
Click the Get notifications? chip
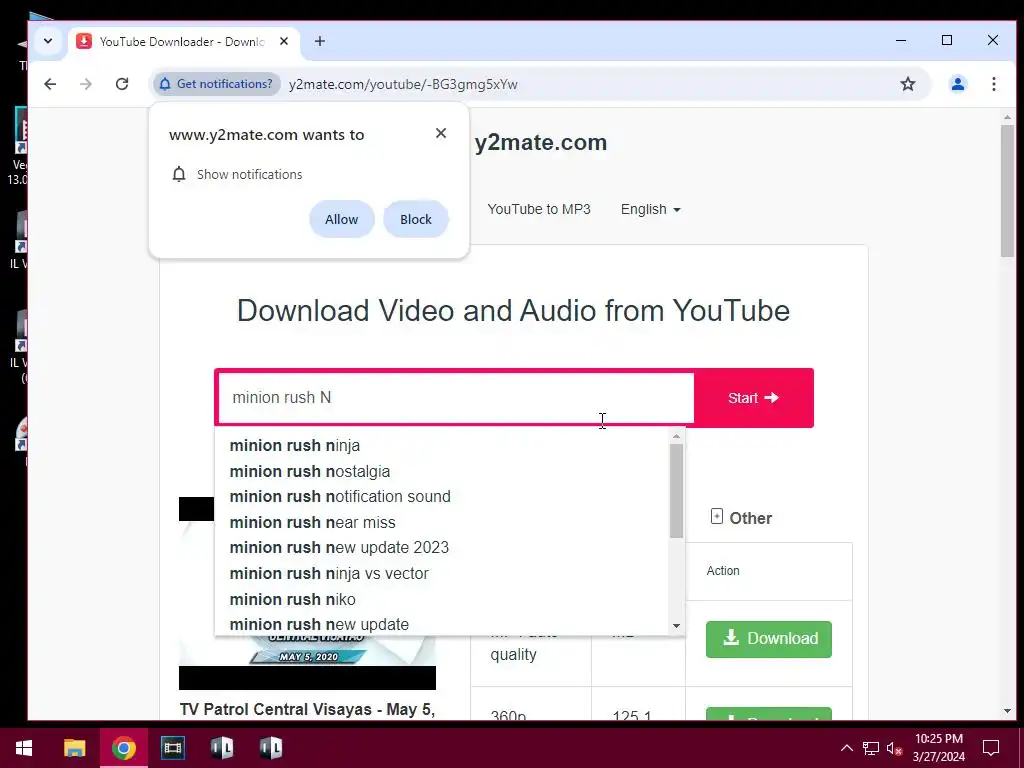click(217, 84)
